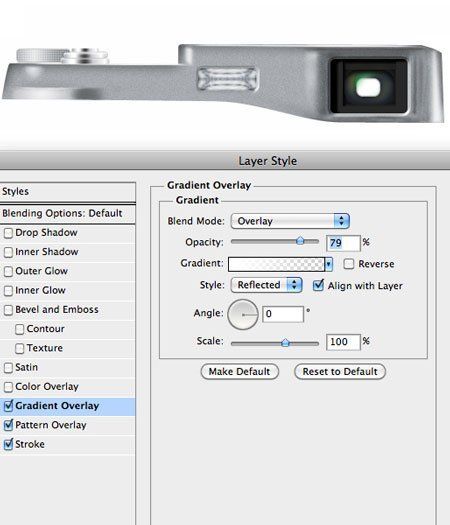Enable the Bevel and Emboss checkbox
The image size is (450, 525).
point(8,310)
